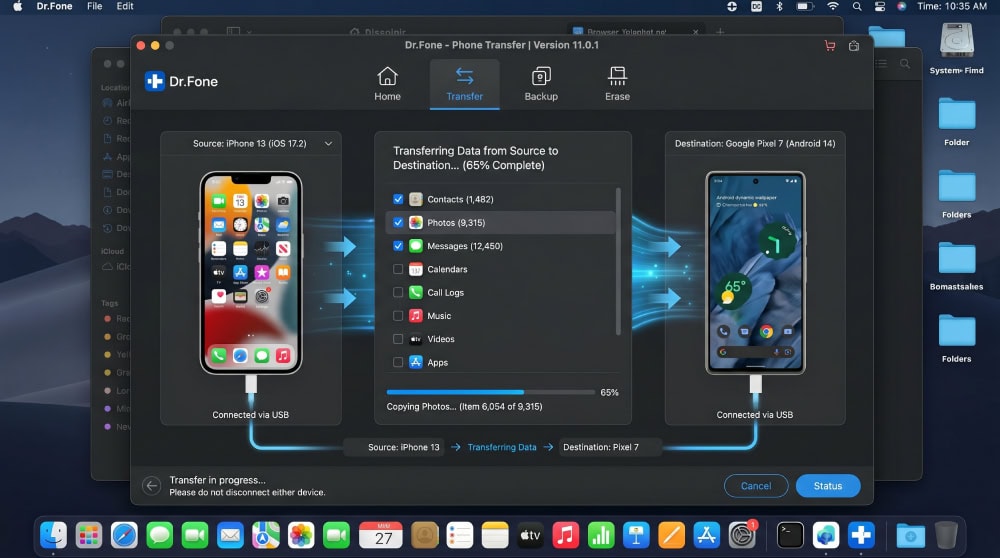Click the Videos Apple TV icon

[x=416, y=339]
